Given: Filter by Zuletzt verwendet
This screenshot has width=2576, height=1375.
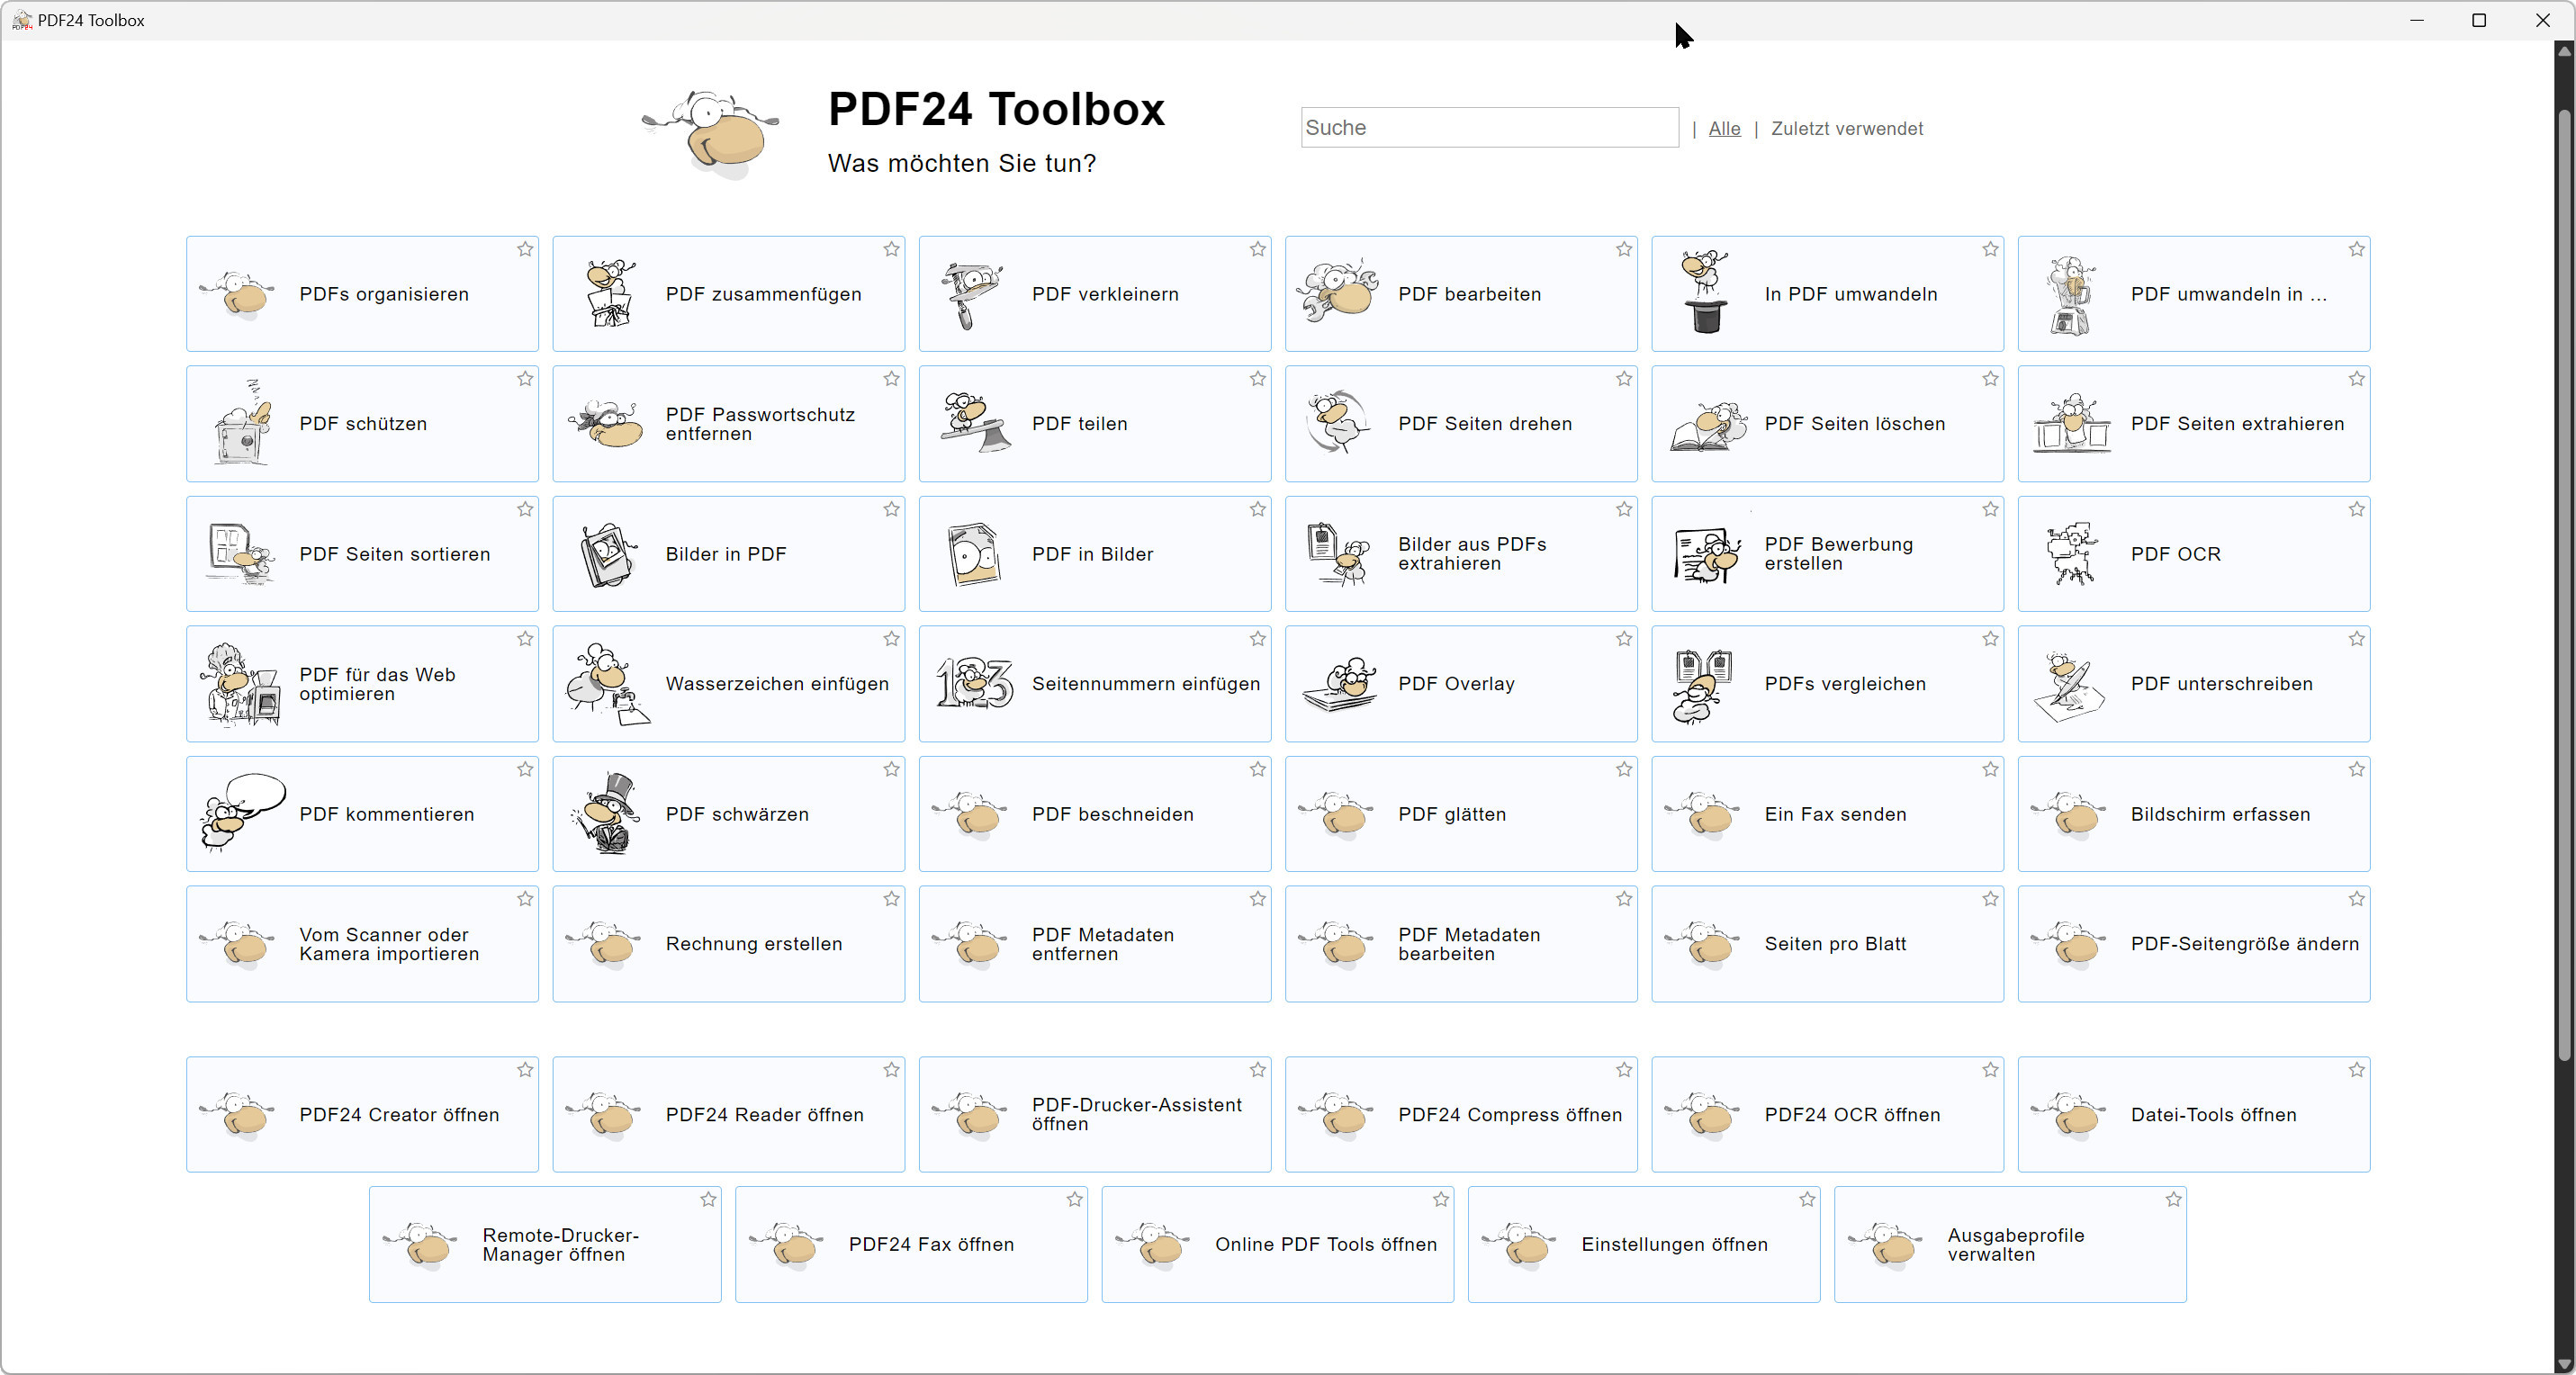Looking at the screenshot, I should pyautogui.click(x=1847, y=128).
